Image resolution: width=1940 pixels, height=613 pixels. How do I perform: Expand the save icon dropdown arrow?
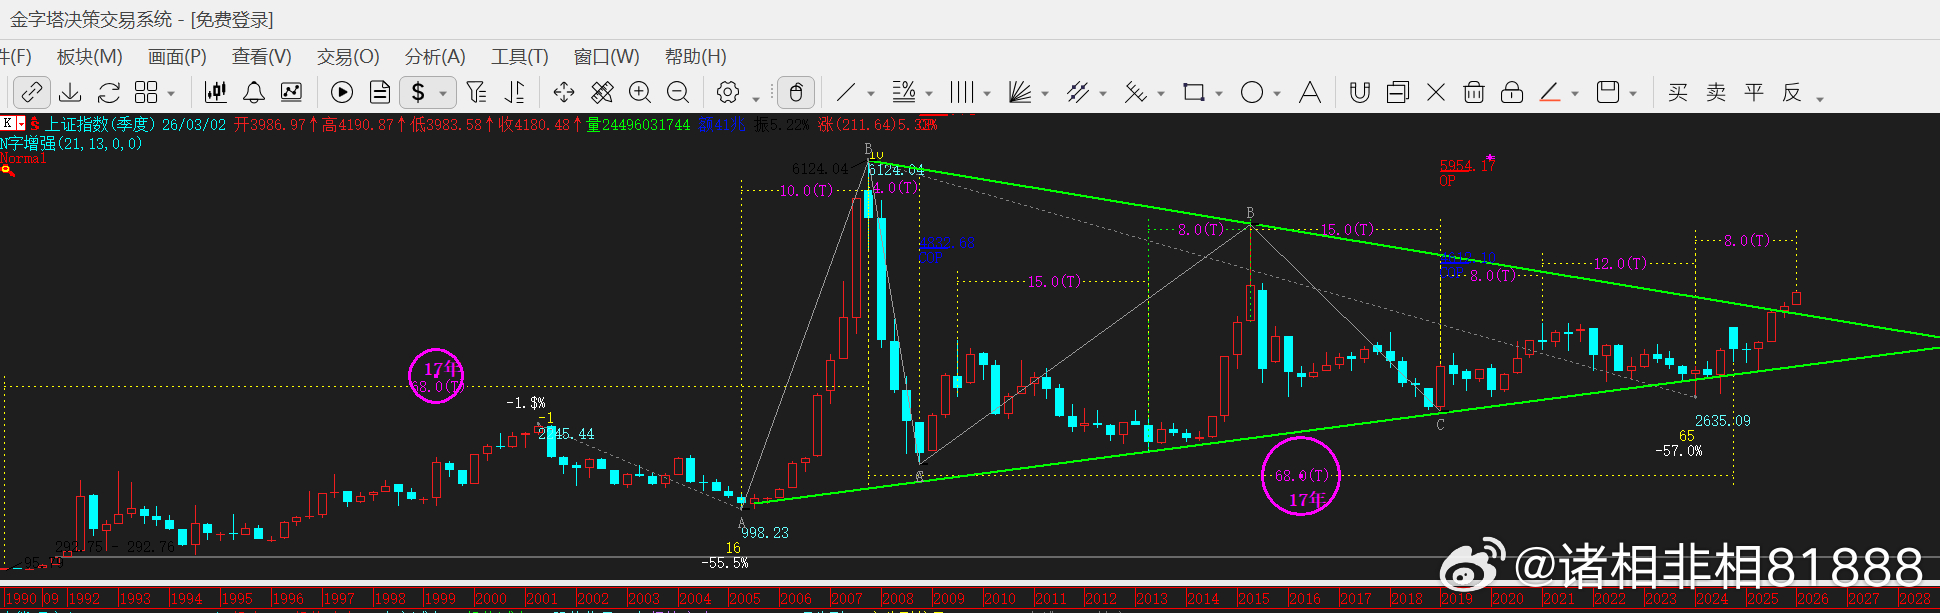coord(1633,94)
